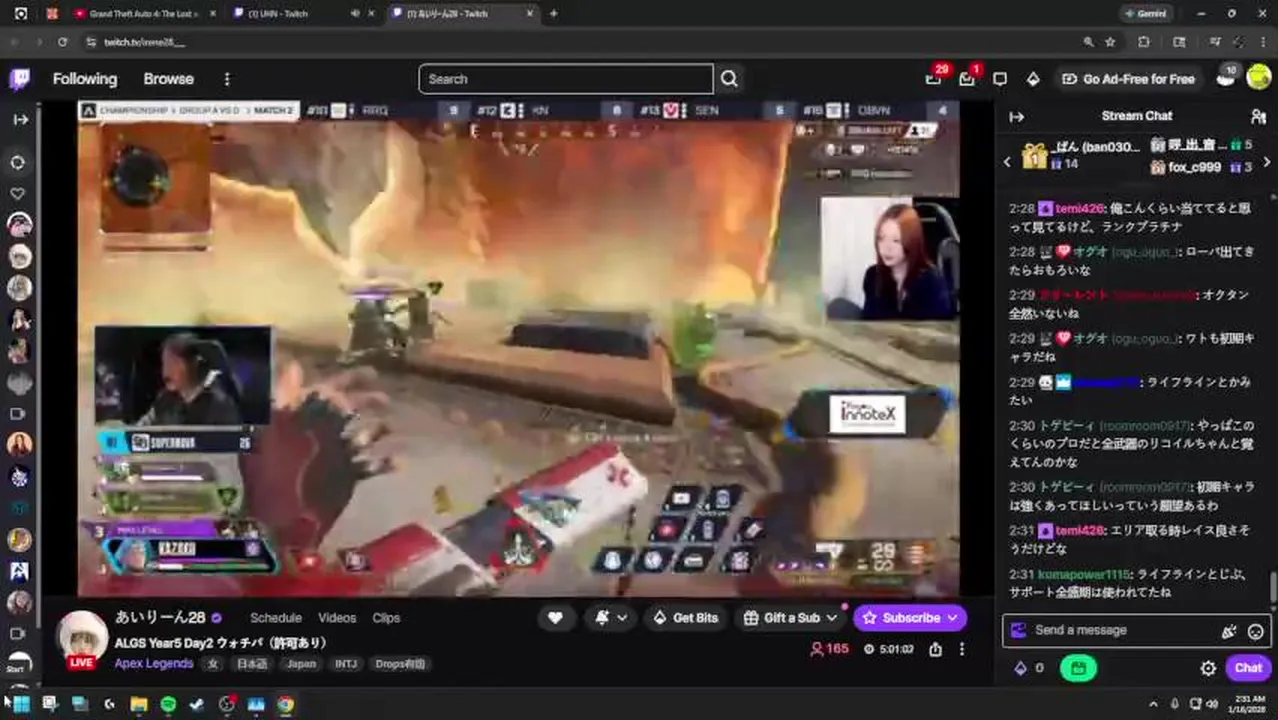Open Prime loot crown with 29 badge
Screen dimensions: 1278x720
(x=934, y=79)
